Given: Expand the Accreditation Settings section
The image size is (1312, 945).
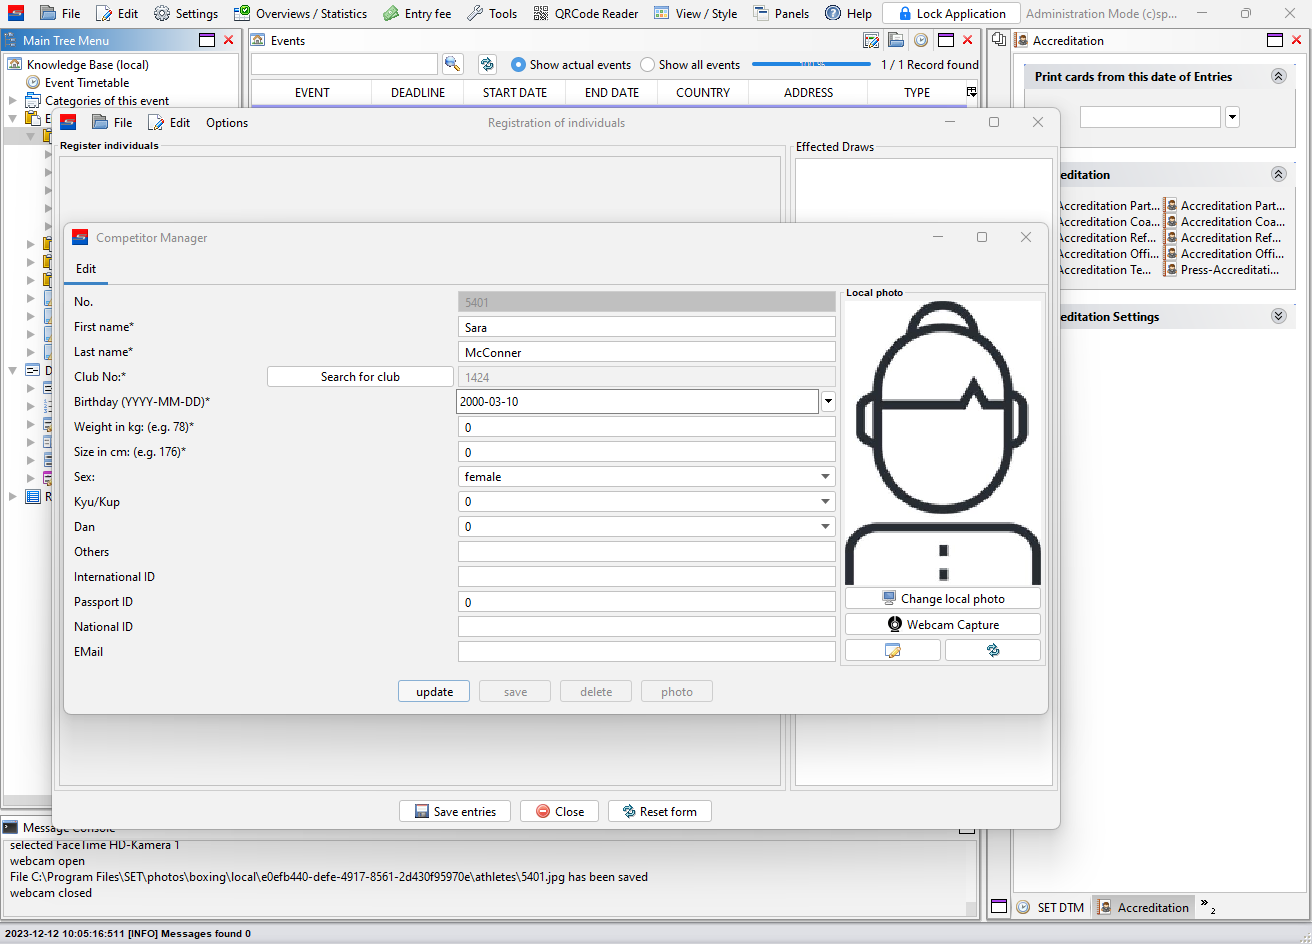Looking at the screenshot, I should tap(1277, 316).
